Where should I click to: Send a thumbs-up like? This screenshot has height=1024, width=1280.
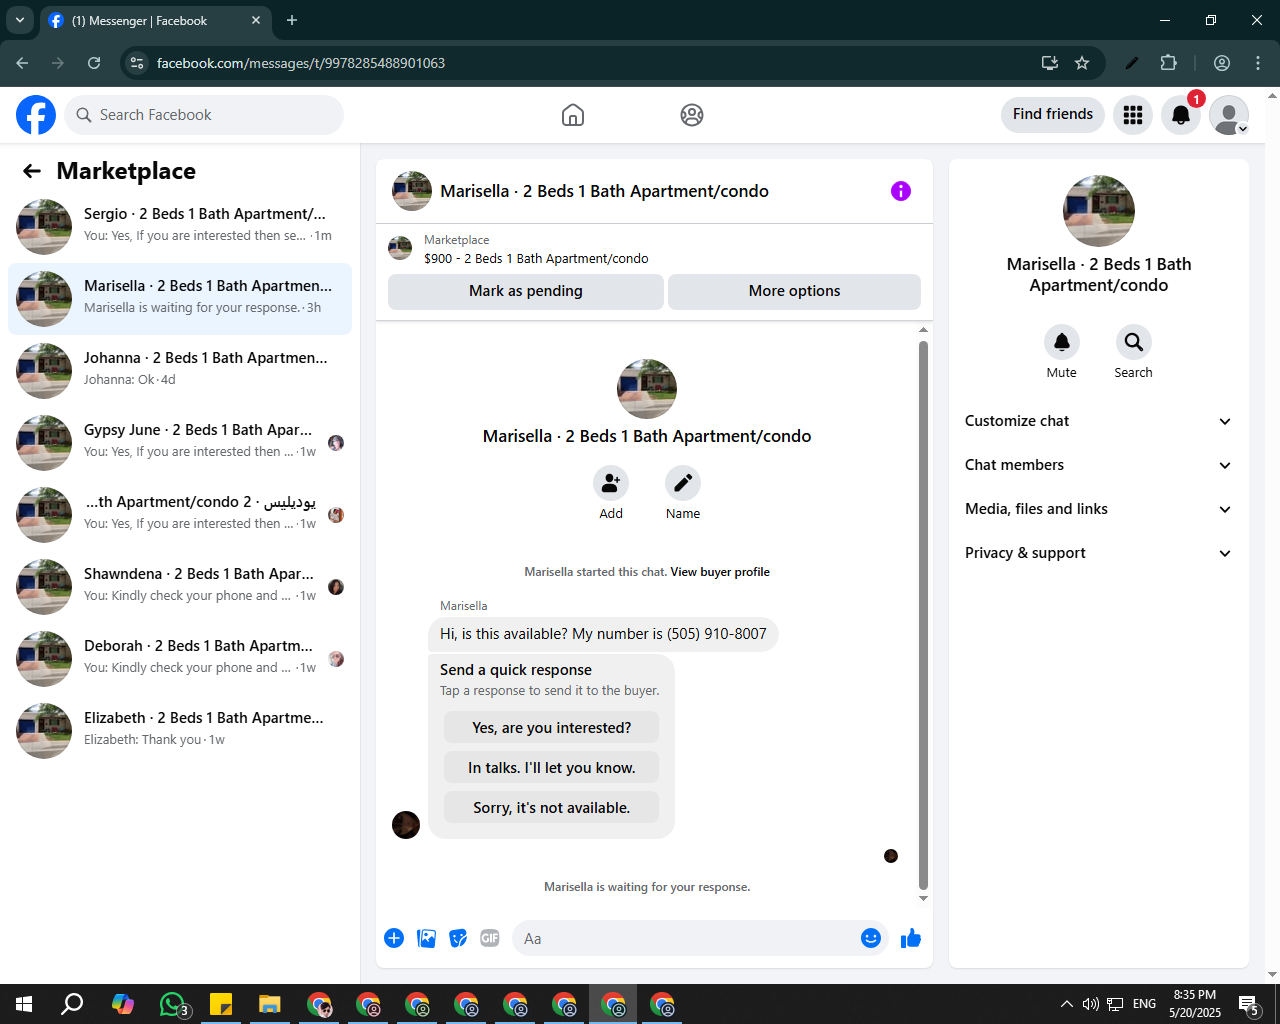(911, 938)
